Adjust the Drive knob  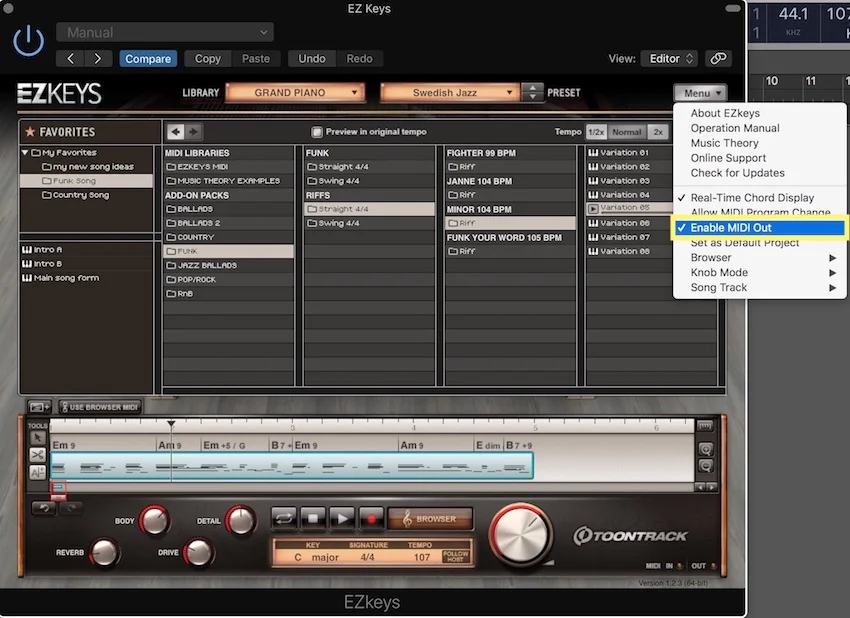tap(198, 552)
